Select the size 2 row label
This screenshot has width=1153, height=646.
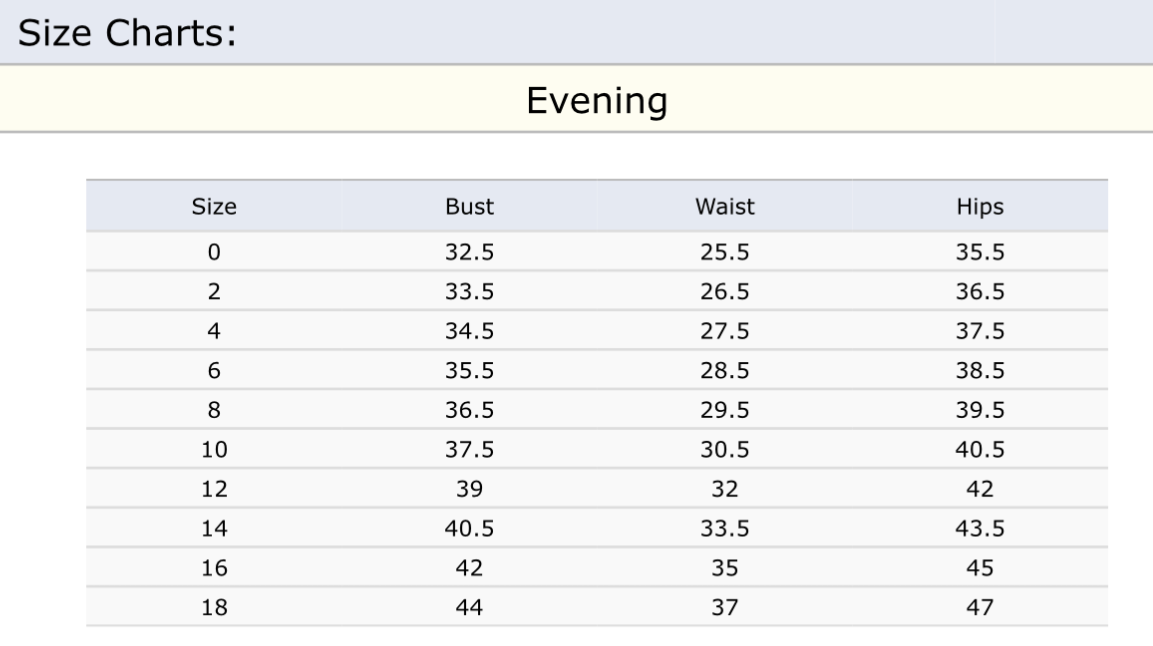pos(214,292)
